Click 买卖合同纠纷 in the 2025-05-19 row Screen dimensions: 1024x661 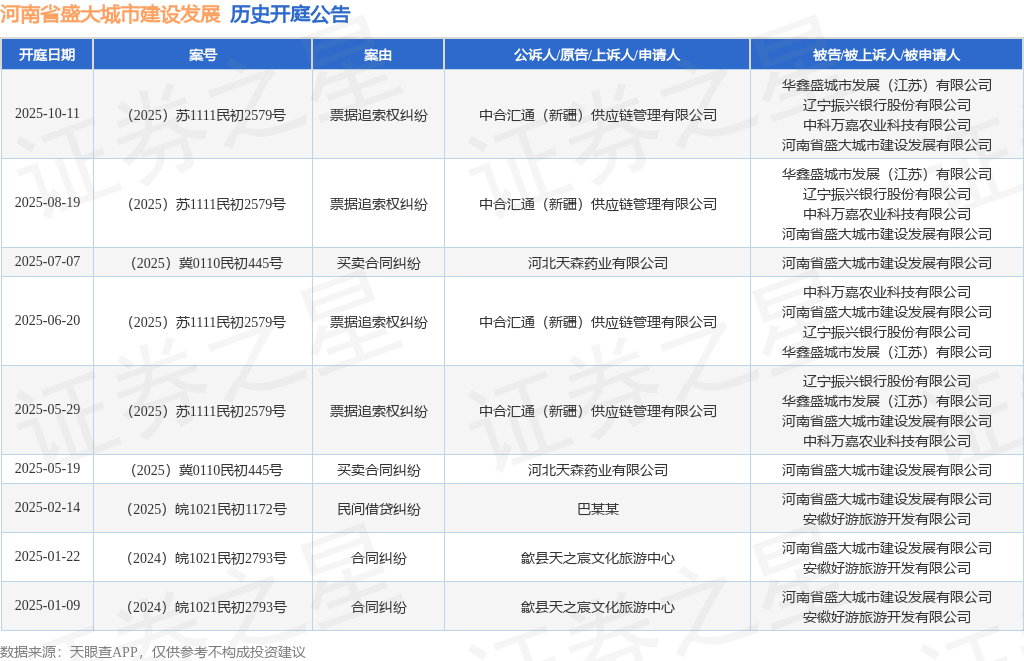point(378,470)
